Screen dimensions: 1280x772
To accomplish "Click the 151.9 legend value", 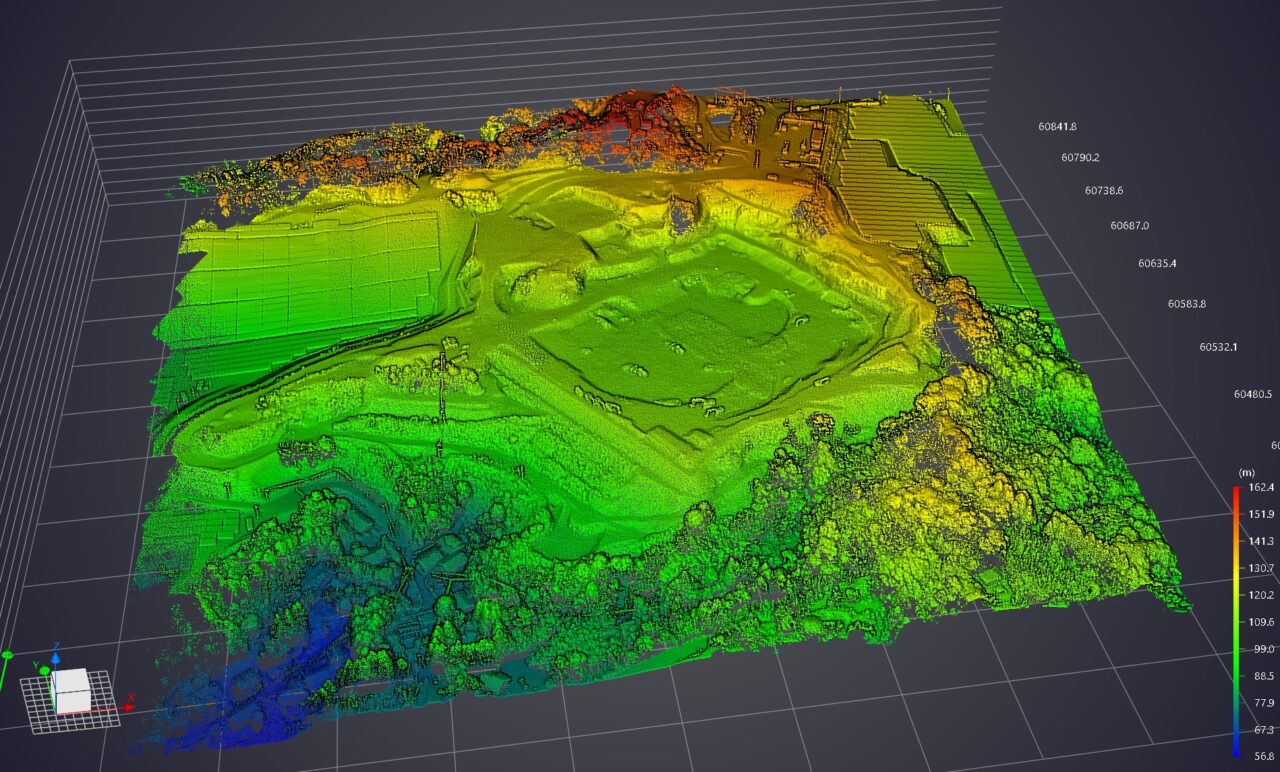I will pyautogui.click(x=1262, y=514).
